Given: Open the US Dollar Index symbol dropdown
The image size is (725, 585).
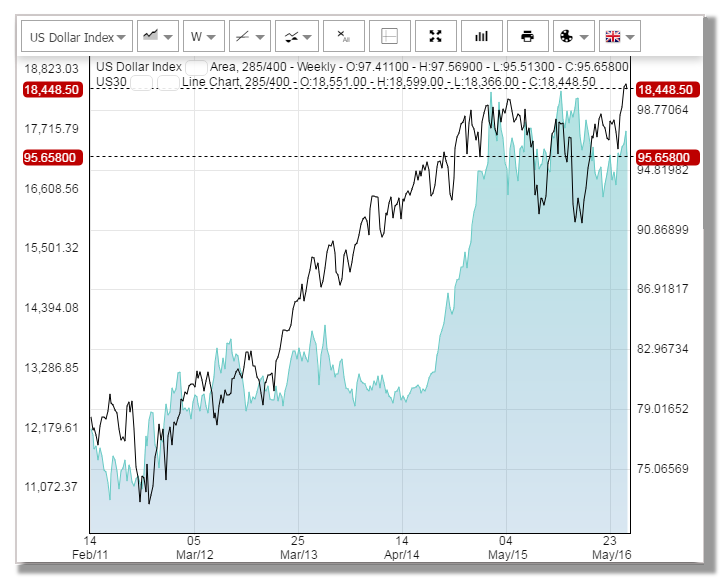Looking at the screenshot, I should click(78, 37).
